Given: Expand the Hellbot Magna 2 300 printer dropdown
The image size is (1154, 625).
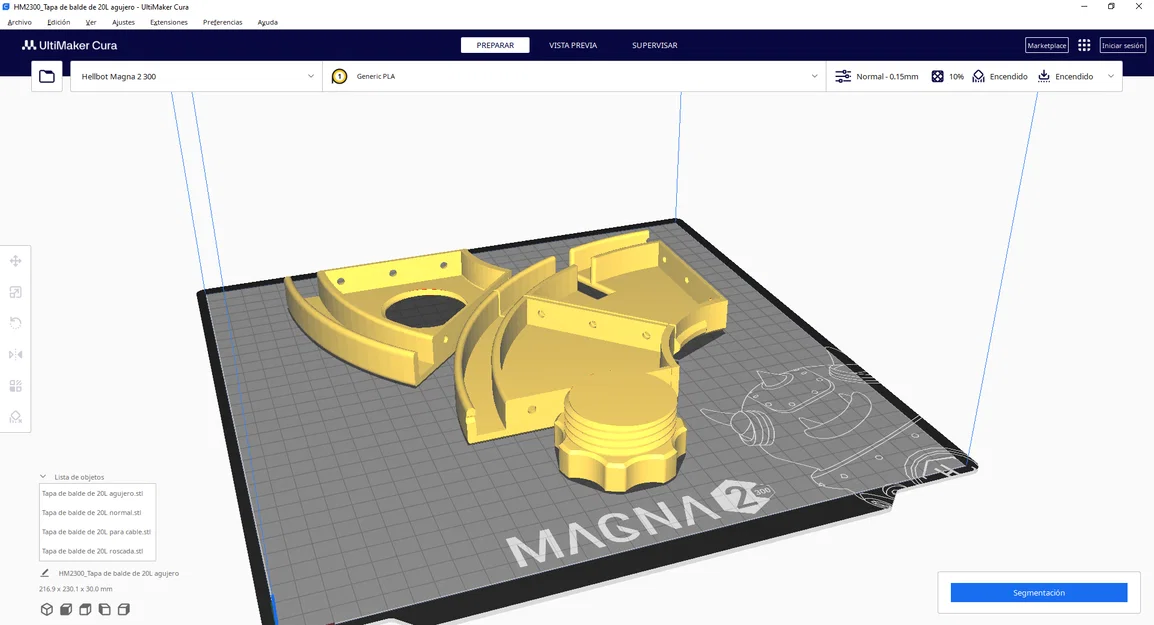Looking at the screenshot, I should pos(197,77).
